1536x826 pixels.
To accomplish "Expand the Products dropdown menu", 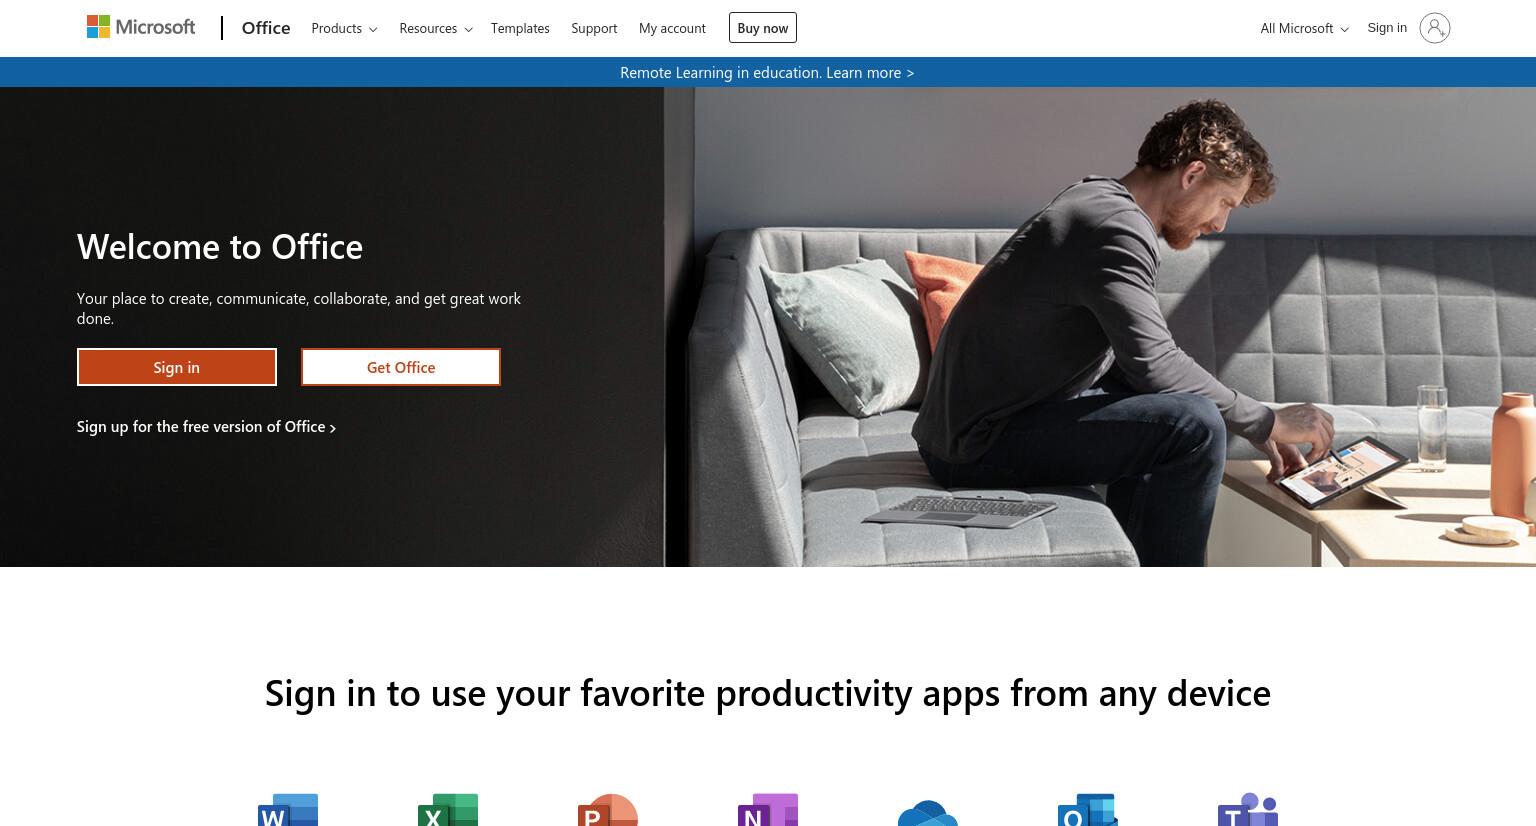I will pos(344,28).
